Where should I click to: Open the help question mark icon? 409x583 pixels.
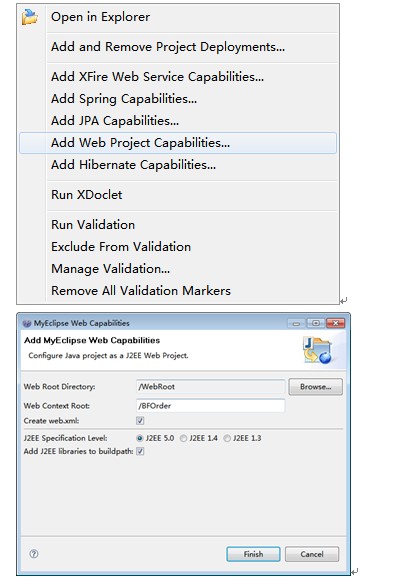click(33, 554)
